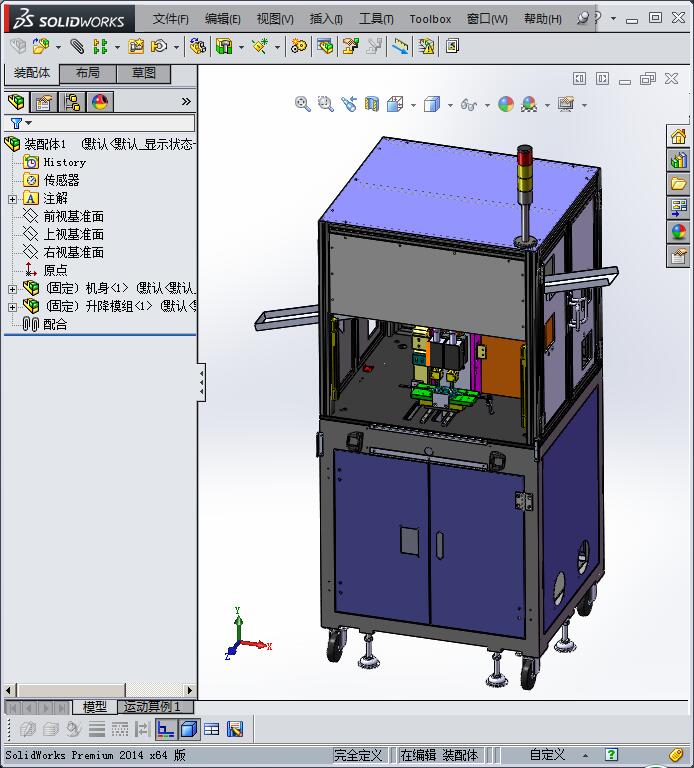The width and height of the screenshot is (694, 768).
Task: Open the Toolbox menu
Action: (x=430, y=19)
